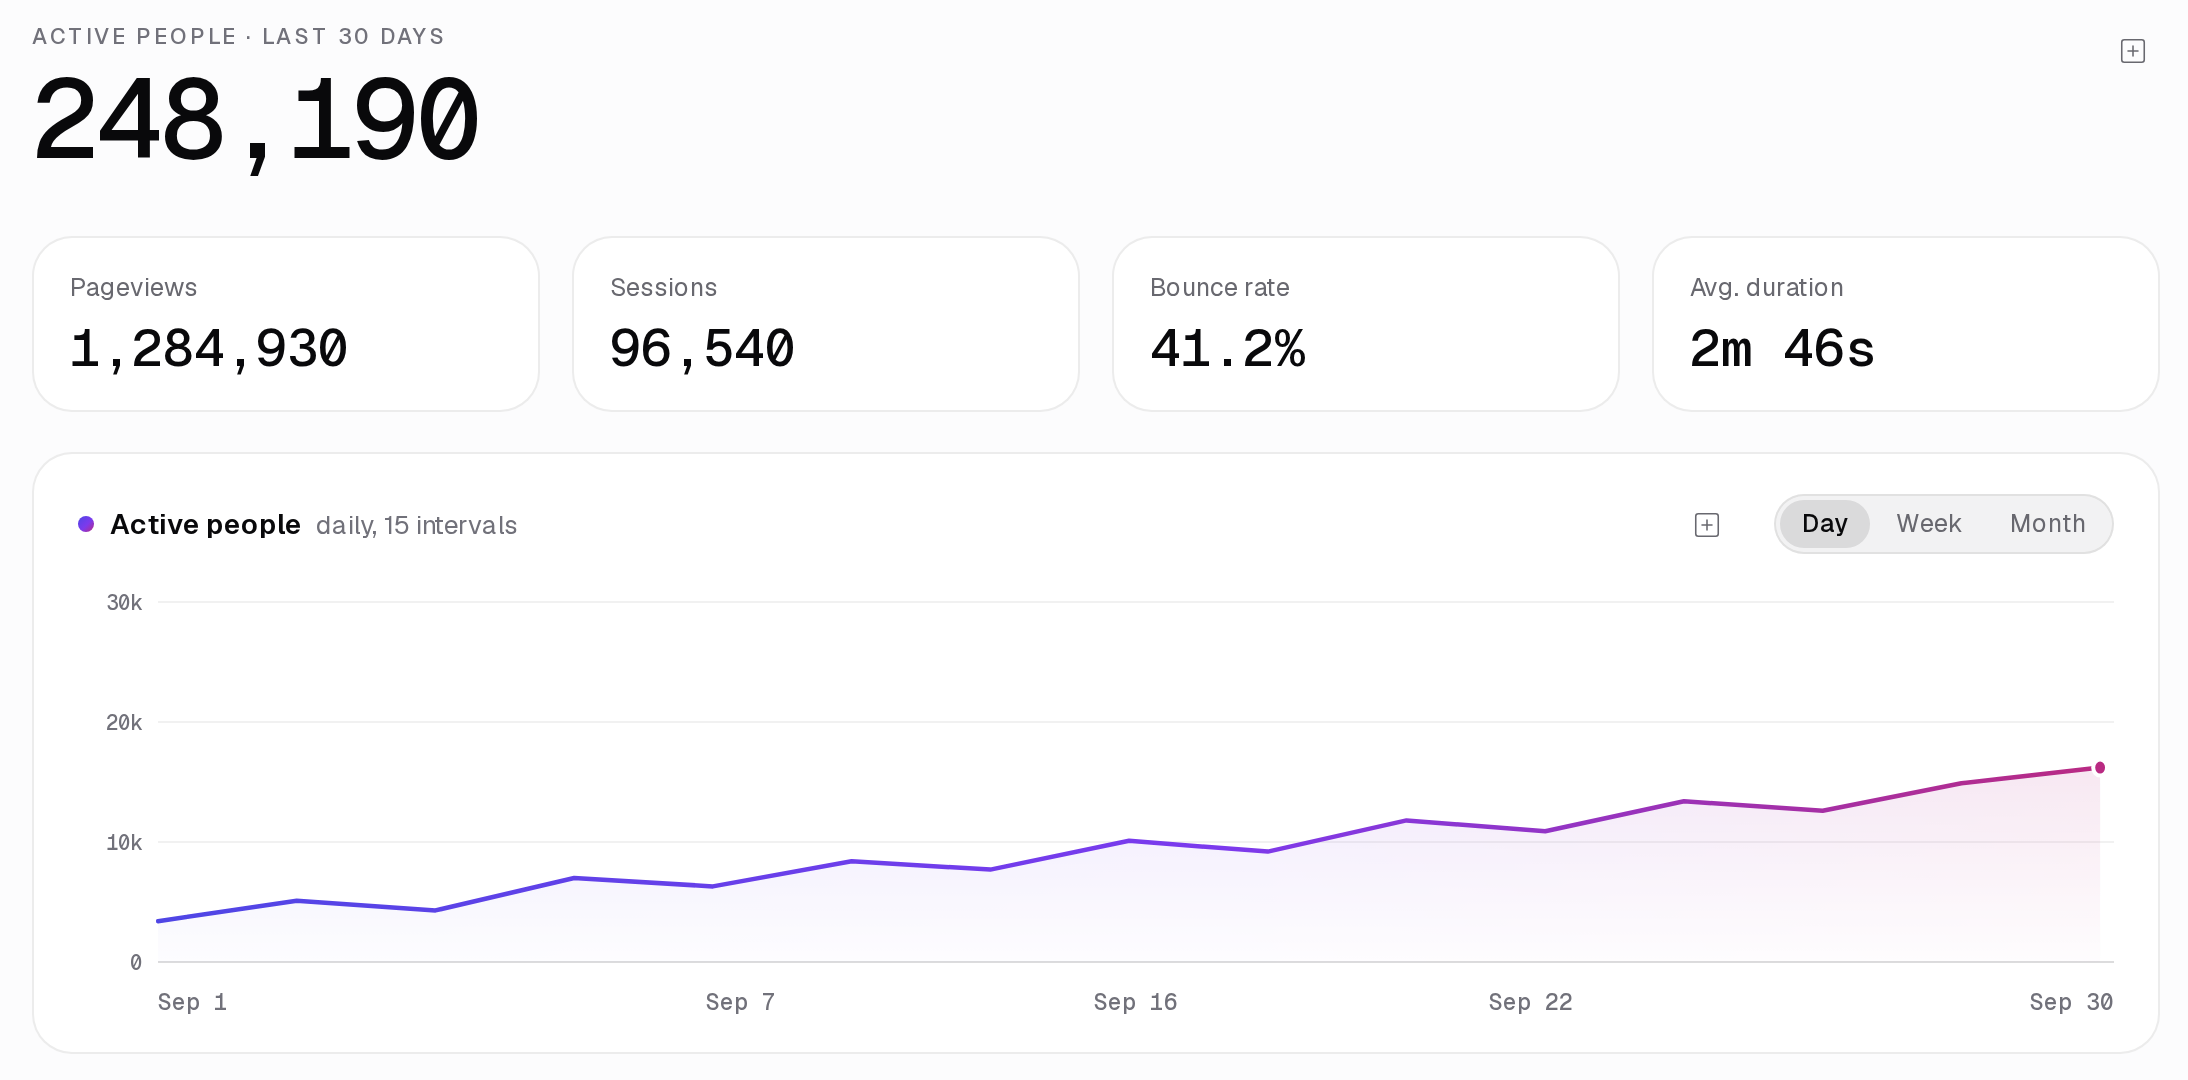Click the 41.2% bounce rate value
This screenshot has height=1080, width=2188.
coord(1228,350)
